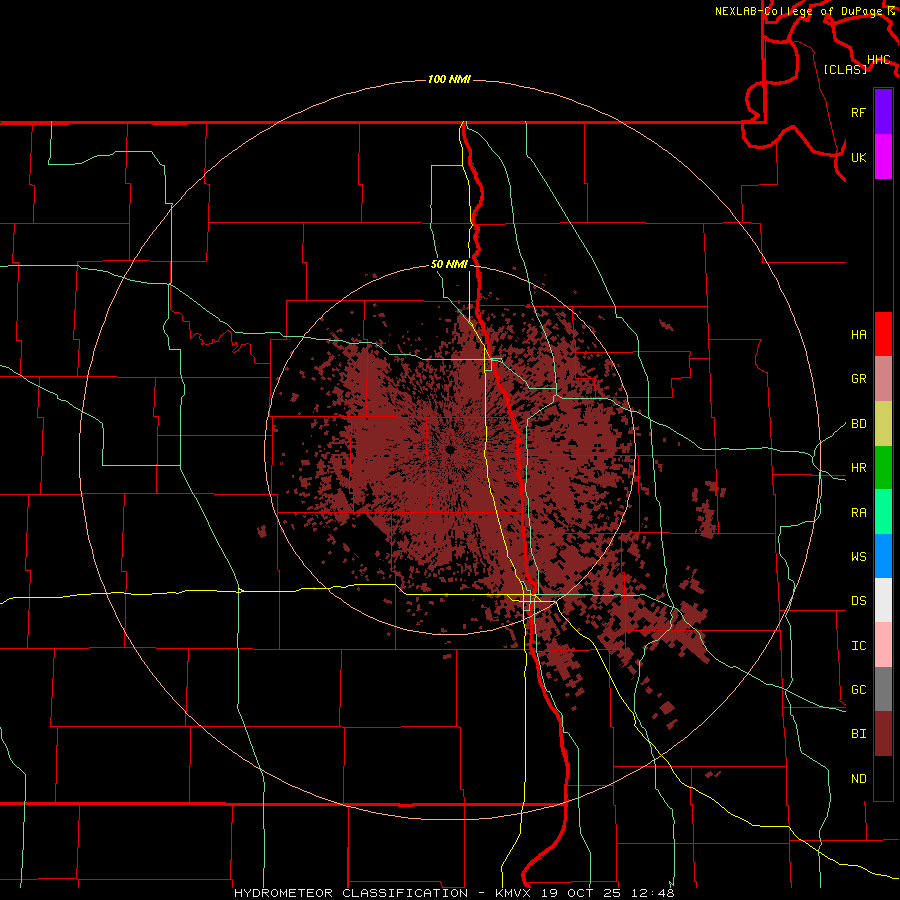The width and height of the screenshot is (900, 900).
Task: Click the RF purple legend swatch
Action: pos(883,112)
